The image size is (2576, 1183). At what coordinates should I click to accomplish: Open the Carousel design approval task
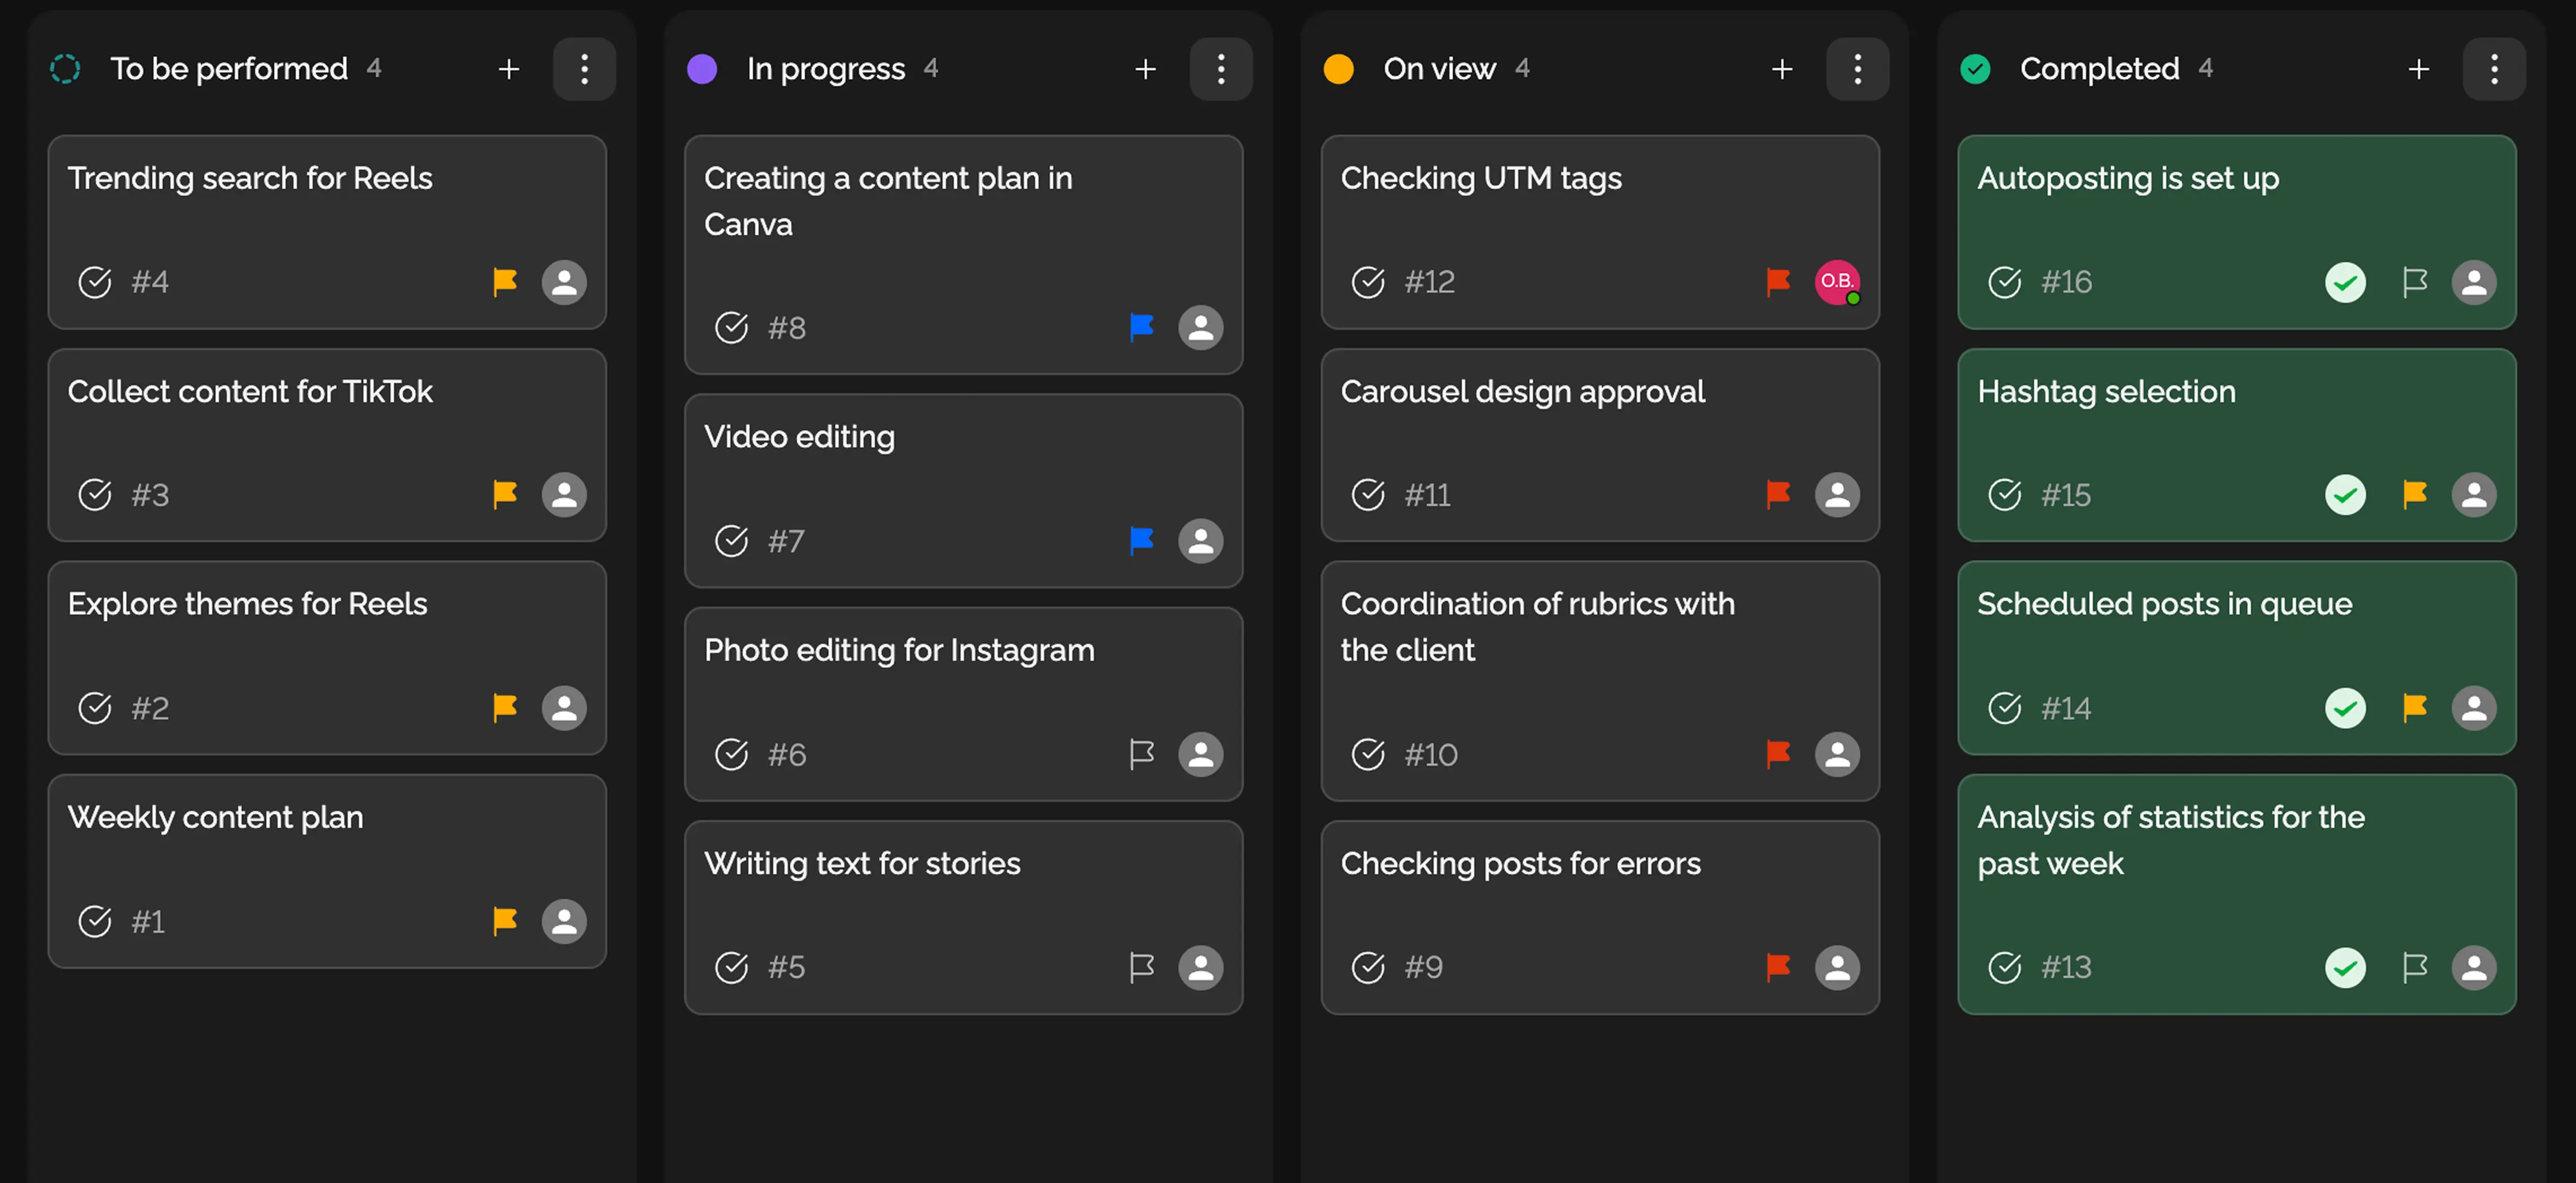1522,392
